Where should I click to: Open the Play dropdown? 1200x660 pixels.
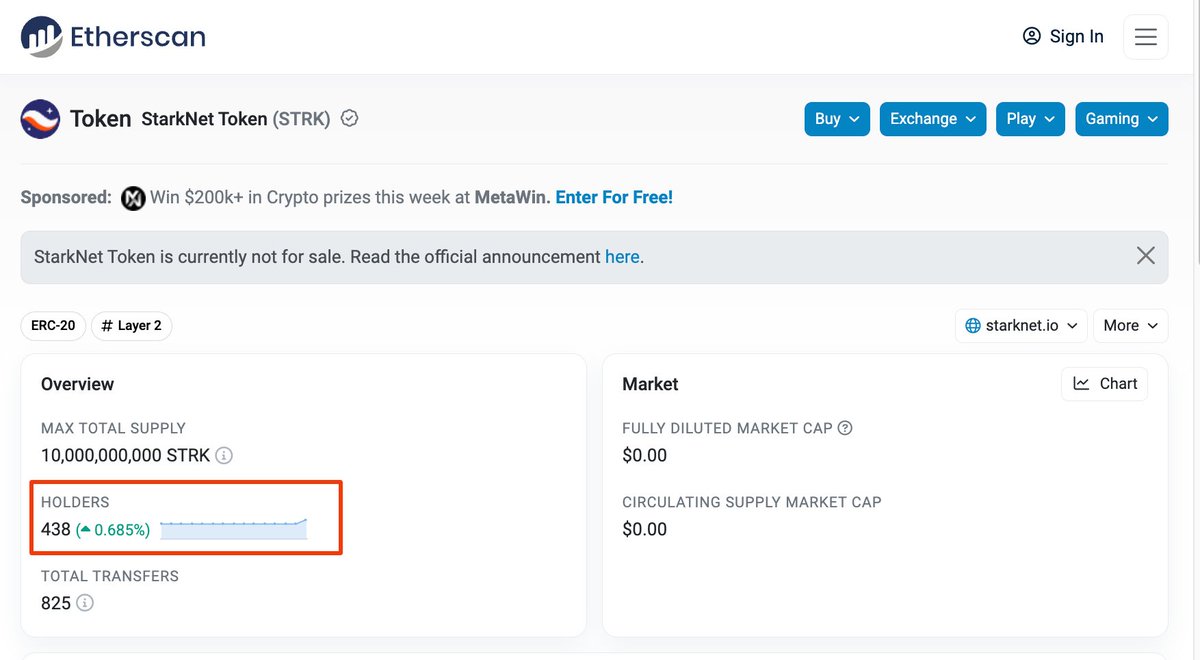(1031, 119)
